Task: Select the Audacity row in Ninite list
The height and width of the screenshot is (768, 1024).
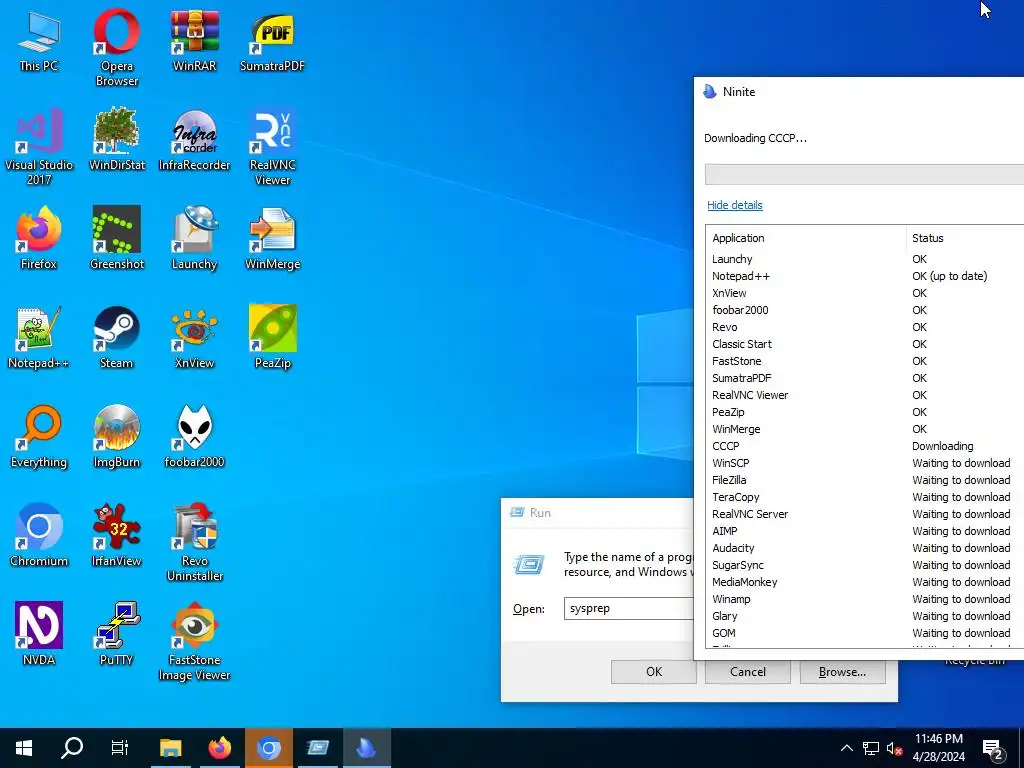Action: pos(865,548)
